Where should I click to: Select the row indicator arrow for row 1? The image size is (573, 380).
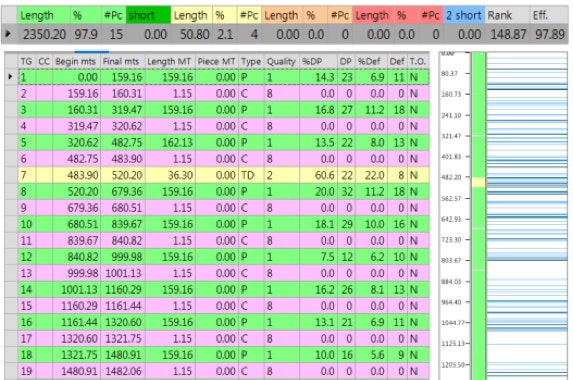tap(11, 77)
